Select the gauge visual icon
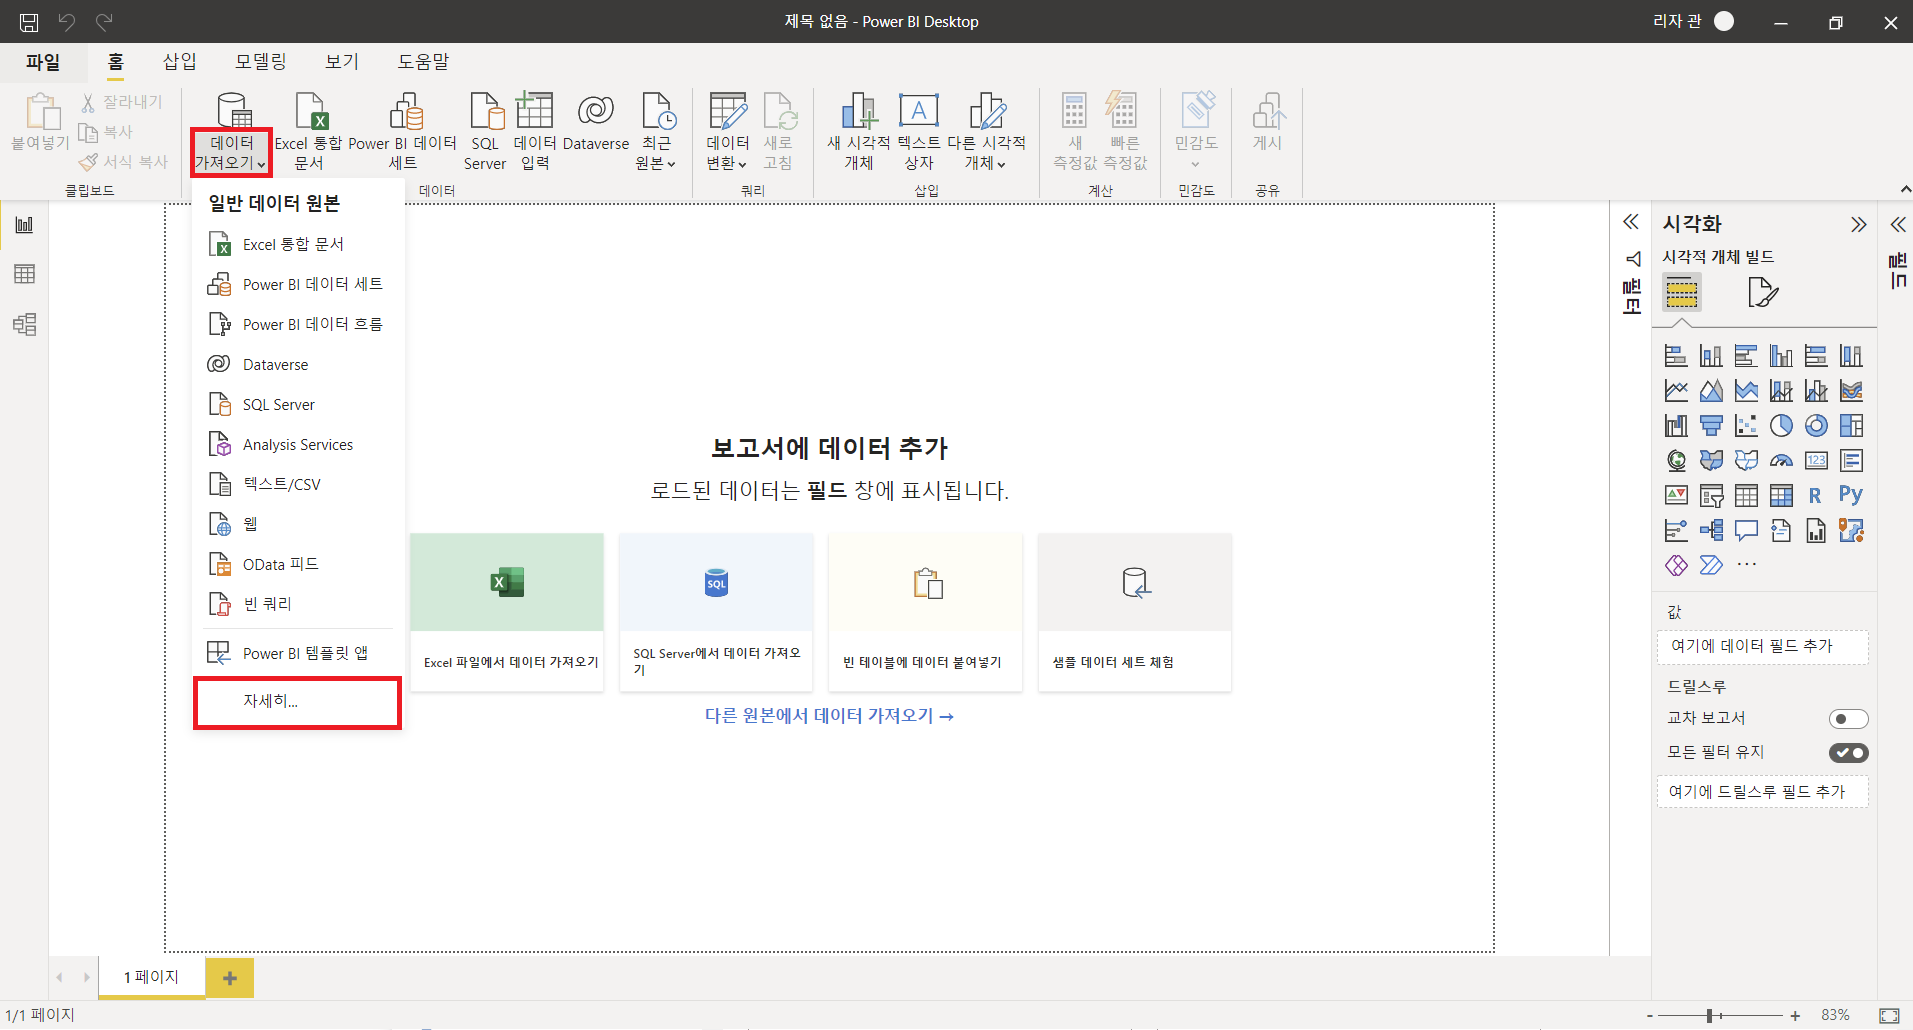1913x1030 pixels. coord(1781,461)
